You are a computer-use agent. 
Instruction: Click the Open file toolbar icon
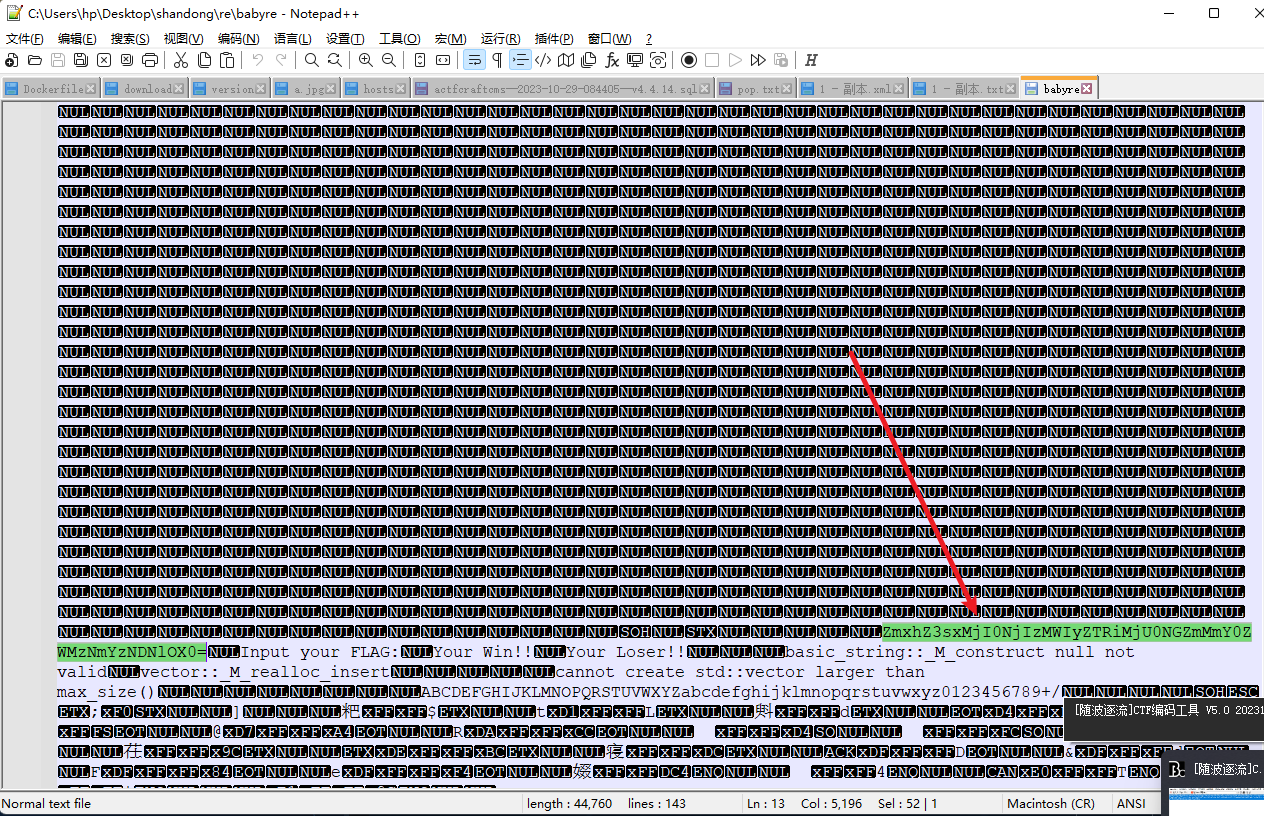coord(34,60)
